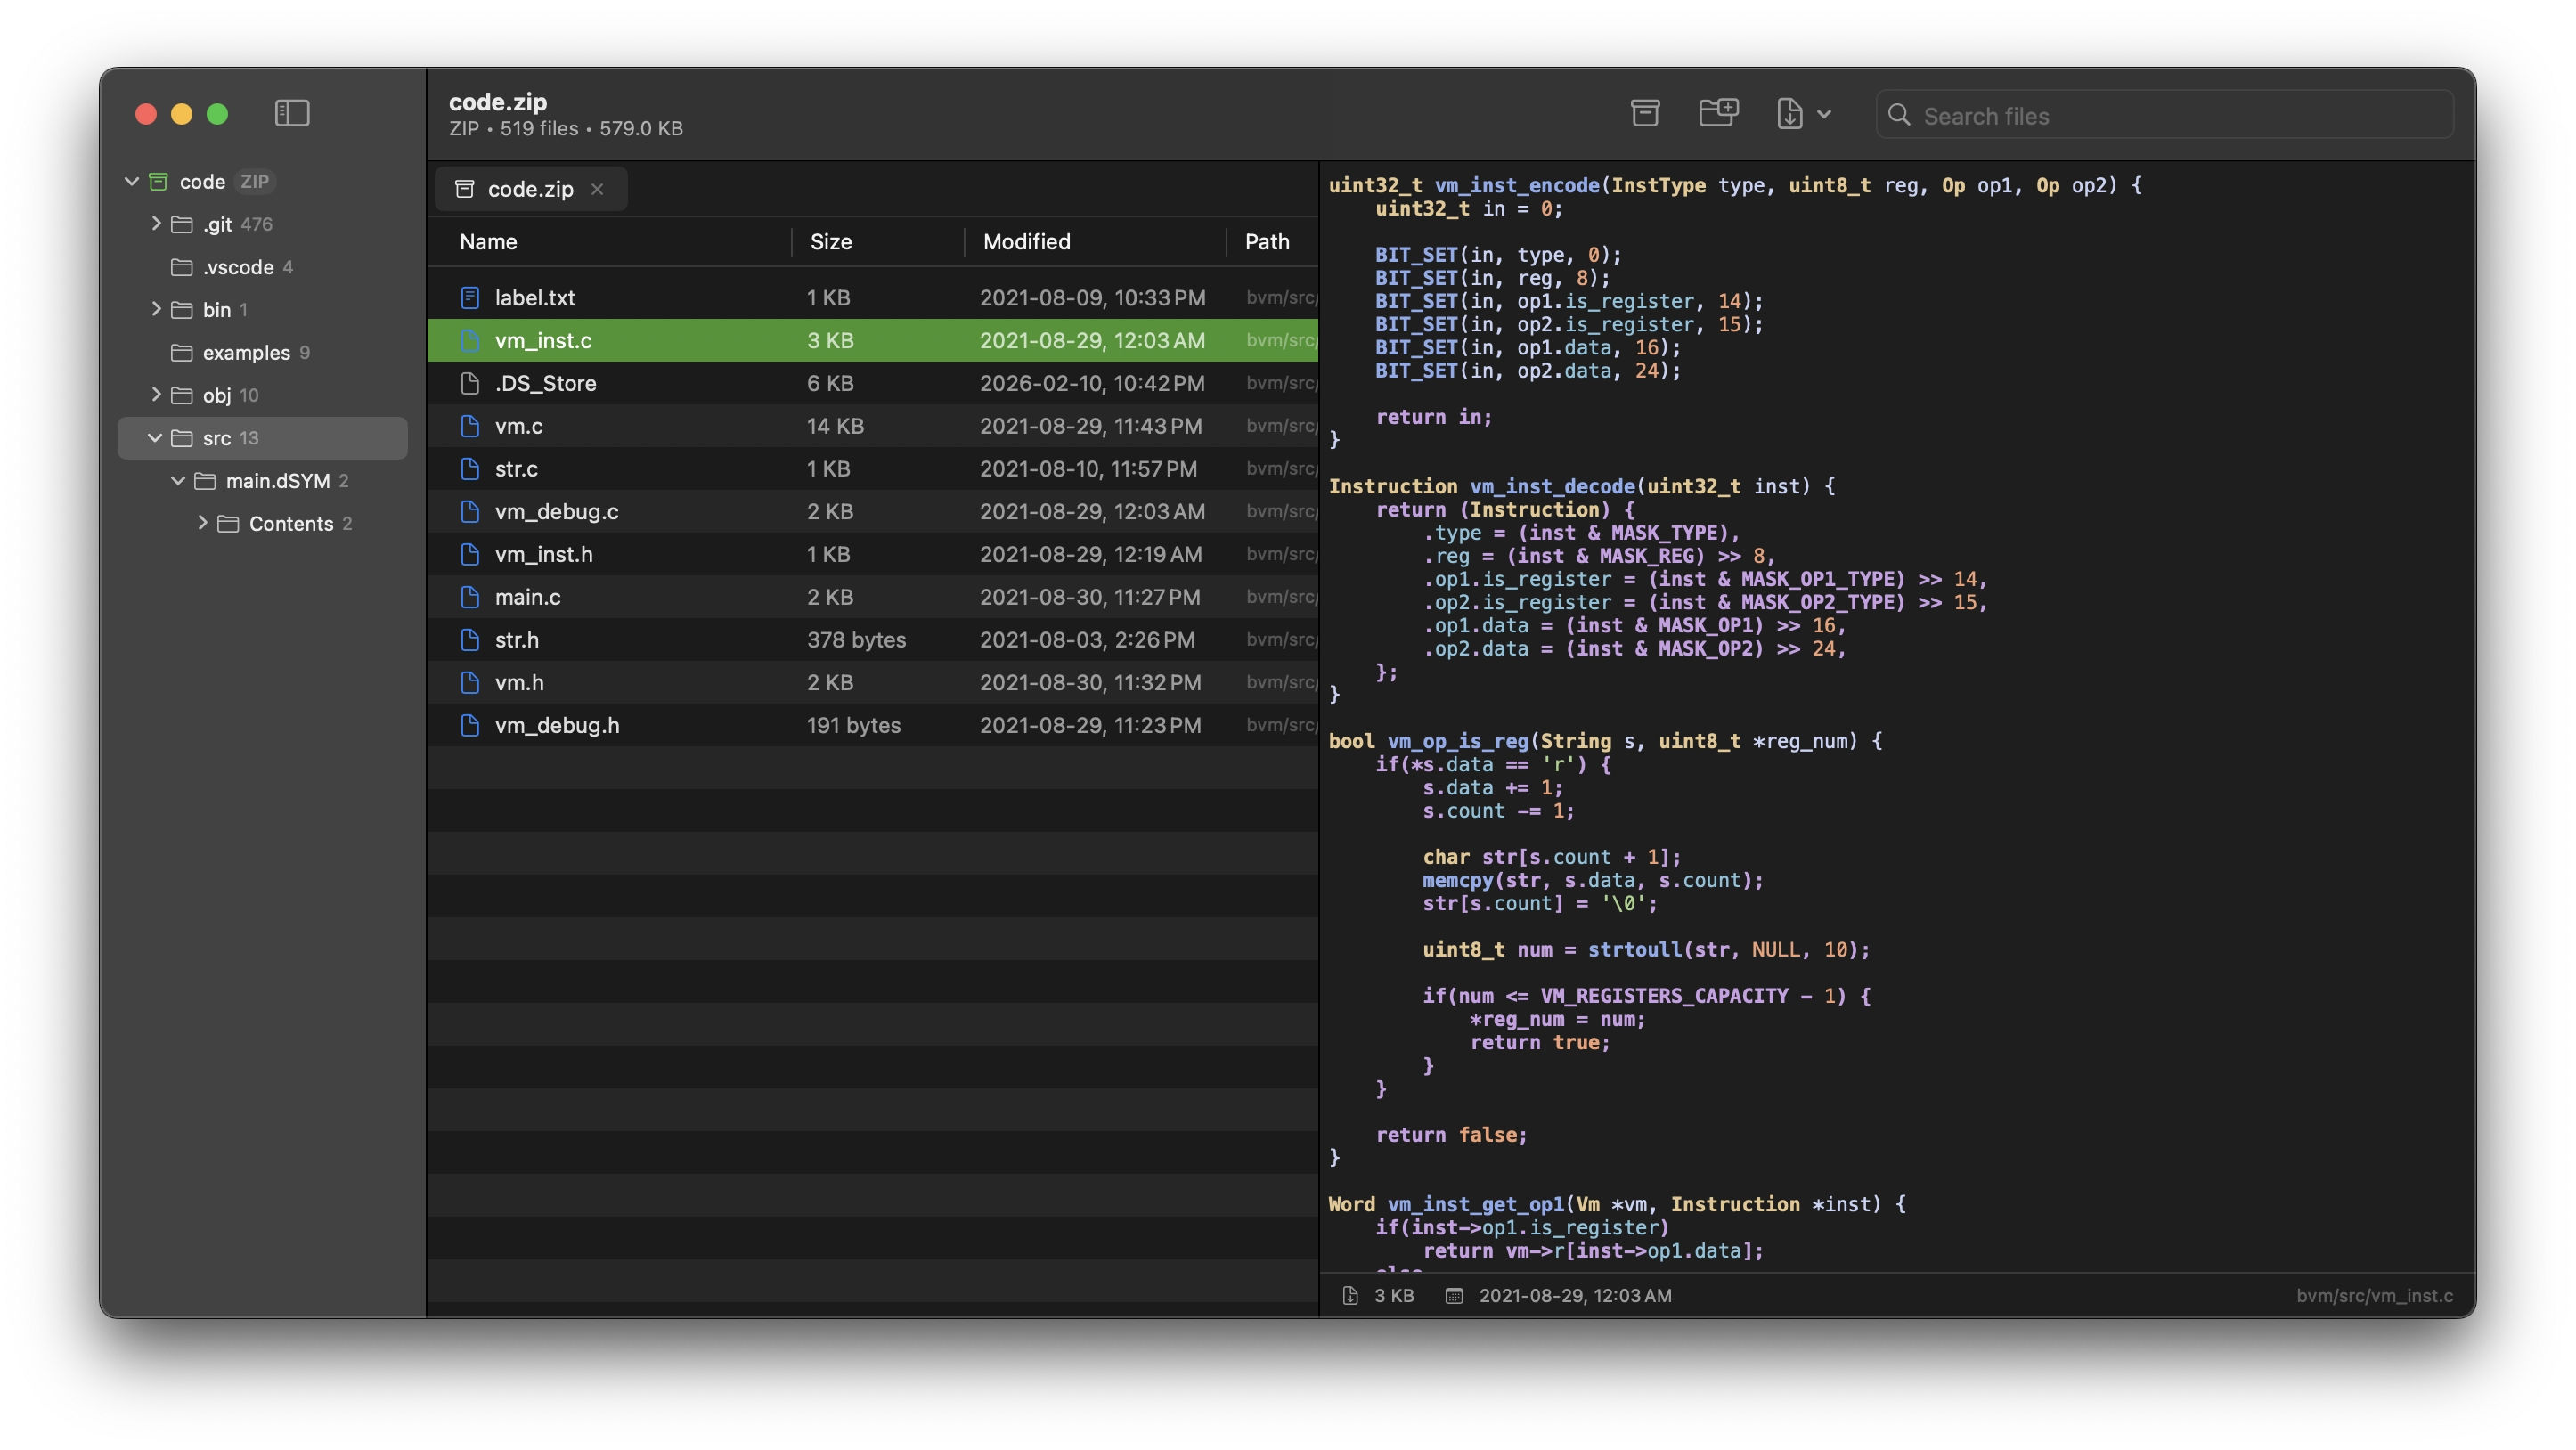Click the file size icon in status bar
The image size is (2576, 1450).
coord(1350,1295)
